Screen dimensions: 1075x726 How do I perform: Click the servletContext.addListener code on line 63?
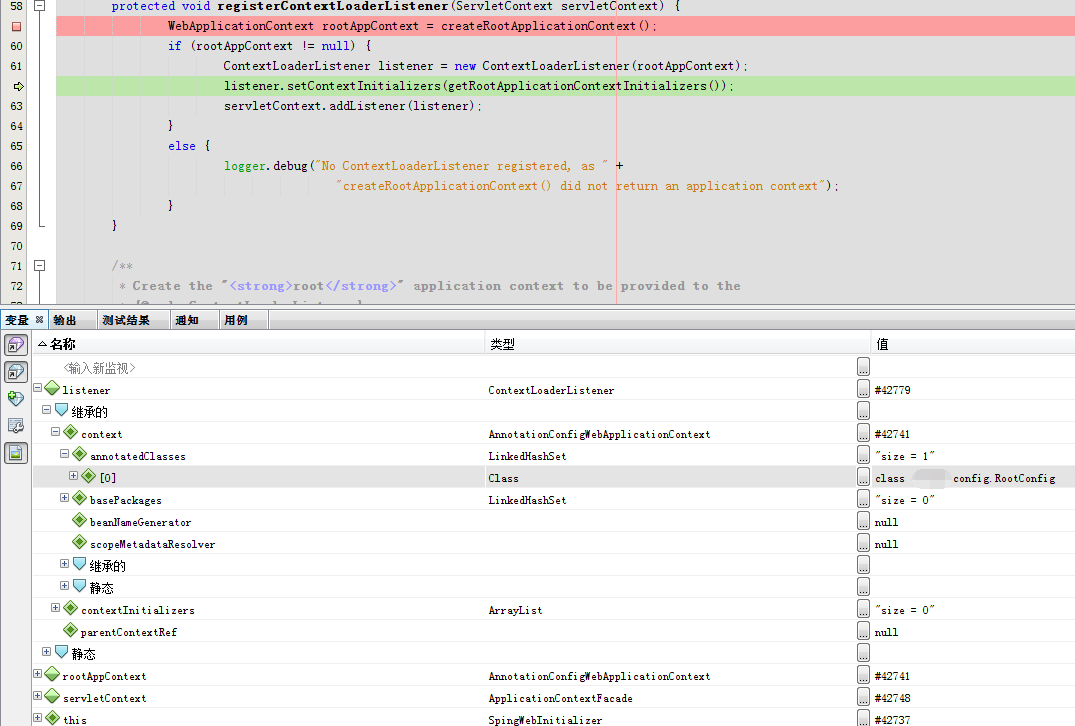coord(352,106)
